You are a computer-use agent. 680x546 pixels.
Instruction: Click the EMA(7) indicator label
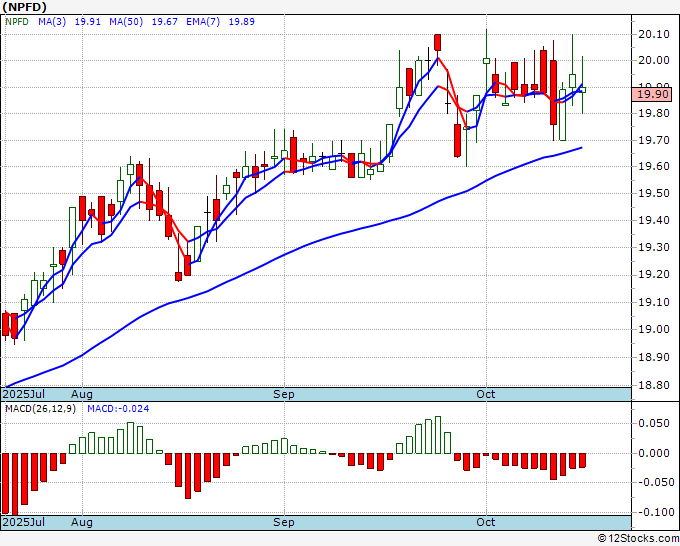pyautogui.click(x=203, y=22)
